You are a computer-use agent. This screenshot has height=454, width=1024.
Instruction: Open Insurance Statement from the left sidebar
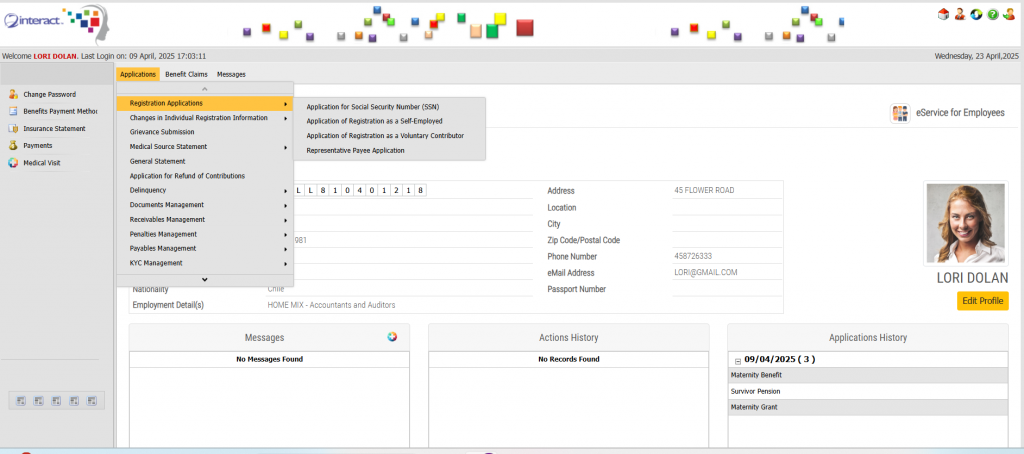54,128
